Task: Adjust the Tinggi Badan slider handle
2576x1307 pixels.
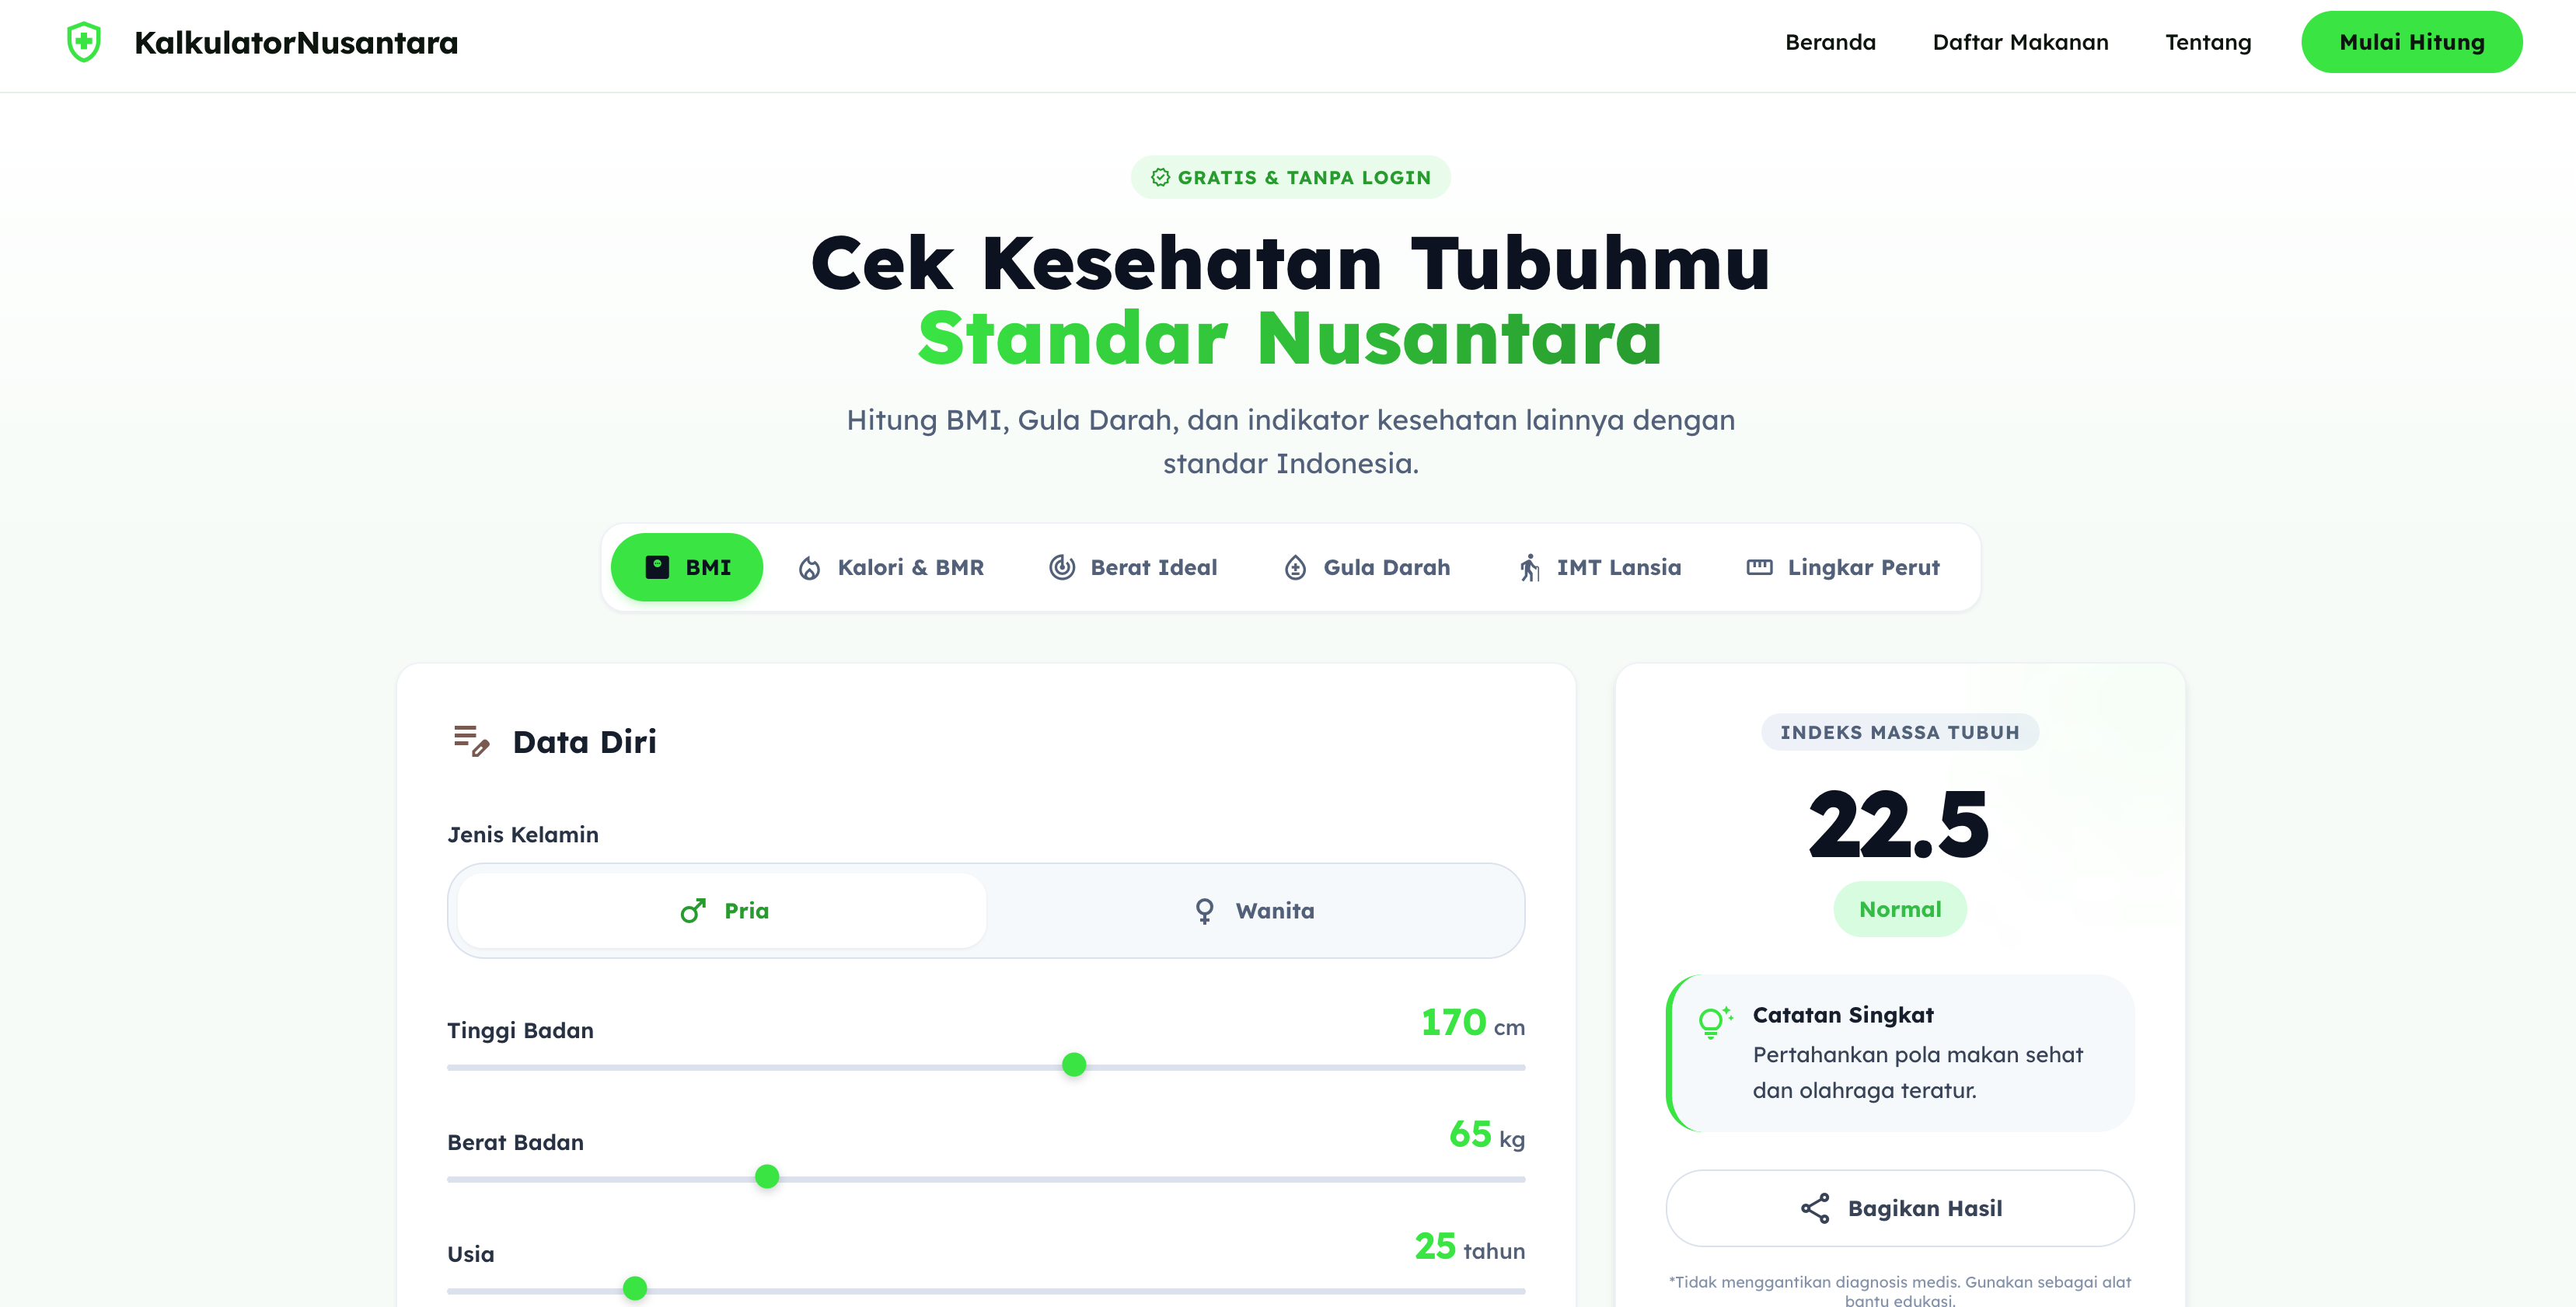Action: coord(1073,1066)
